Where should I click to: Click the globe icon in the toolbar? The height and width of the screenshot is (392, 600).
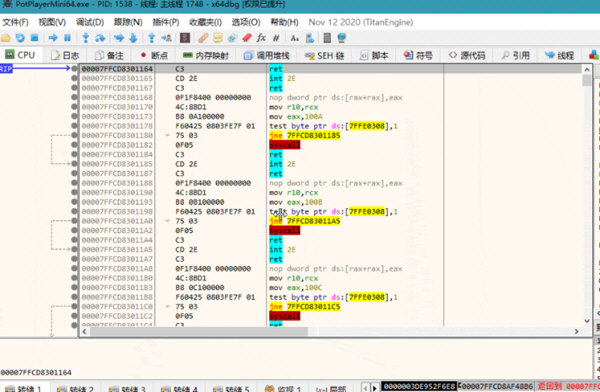click(342, 38)
